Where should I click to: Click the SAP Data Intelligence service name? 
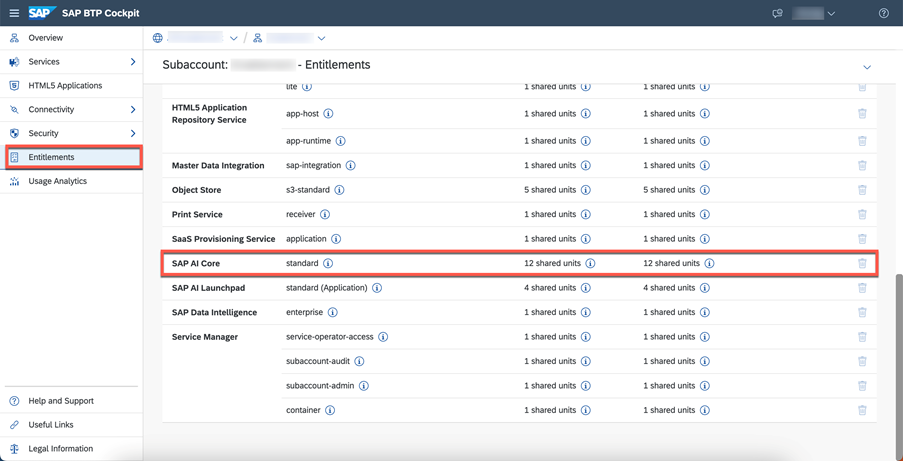[x=214, y=312]
